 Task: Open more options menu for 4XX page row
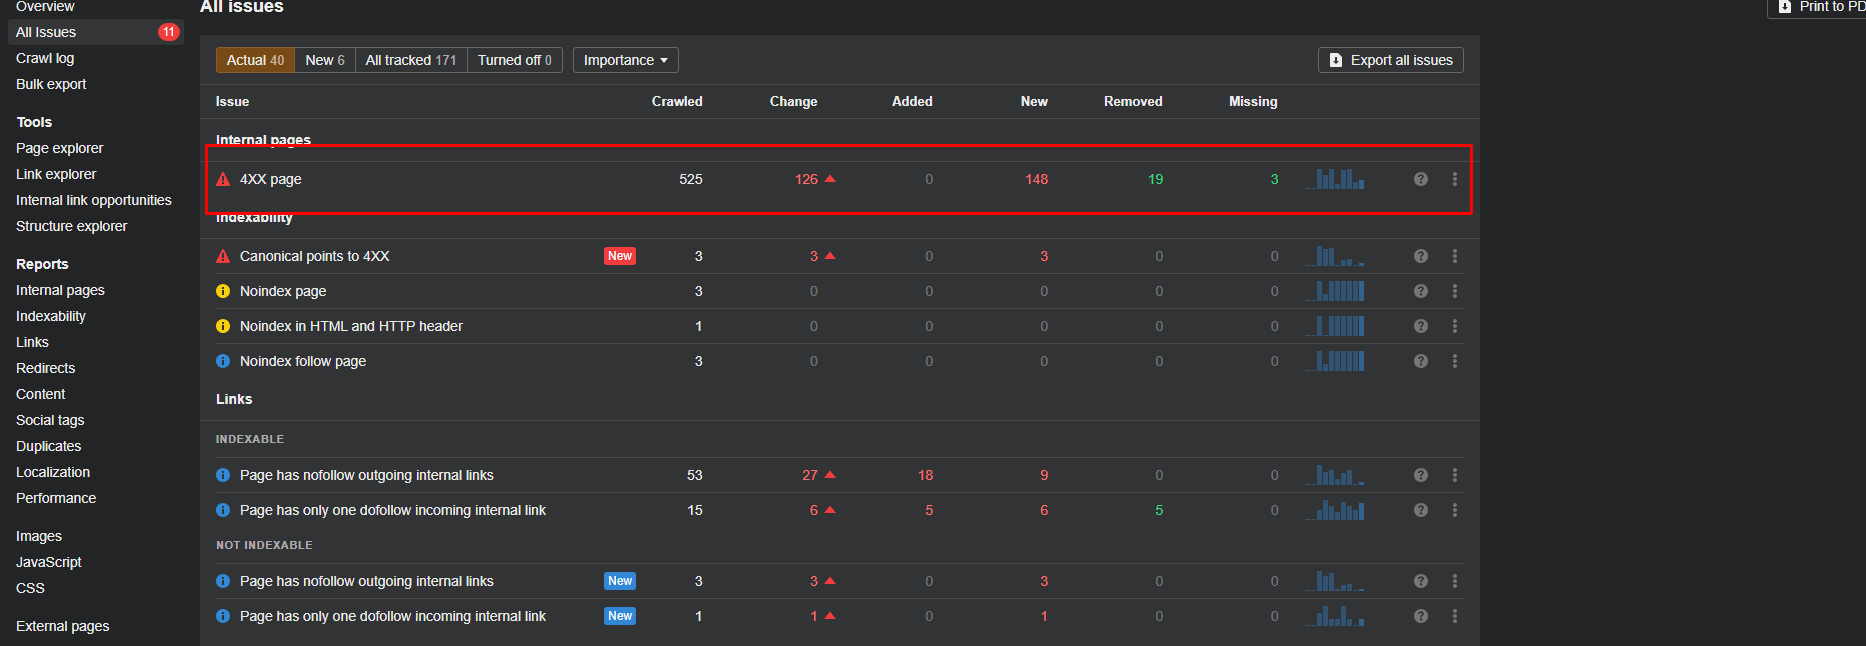[1454, 179]
